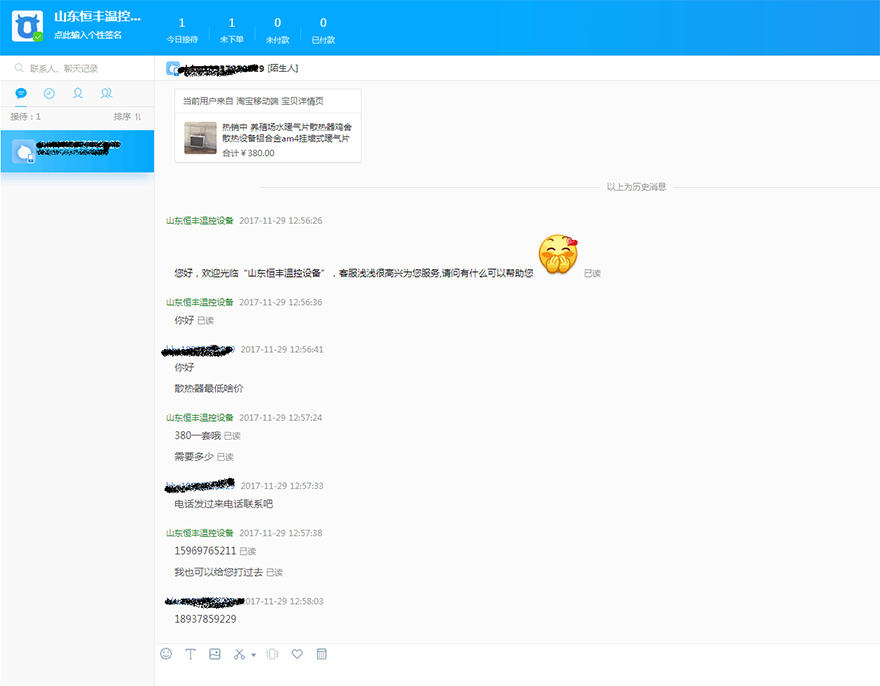The image size is (880, 686).
Task: Open the group contacts tab
Action: [106, 93]
